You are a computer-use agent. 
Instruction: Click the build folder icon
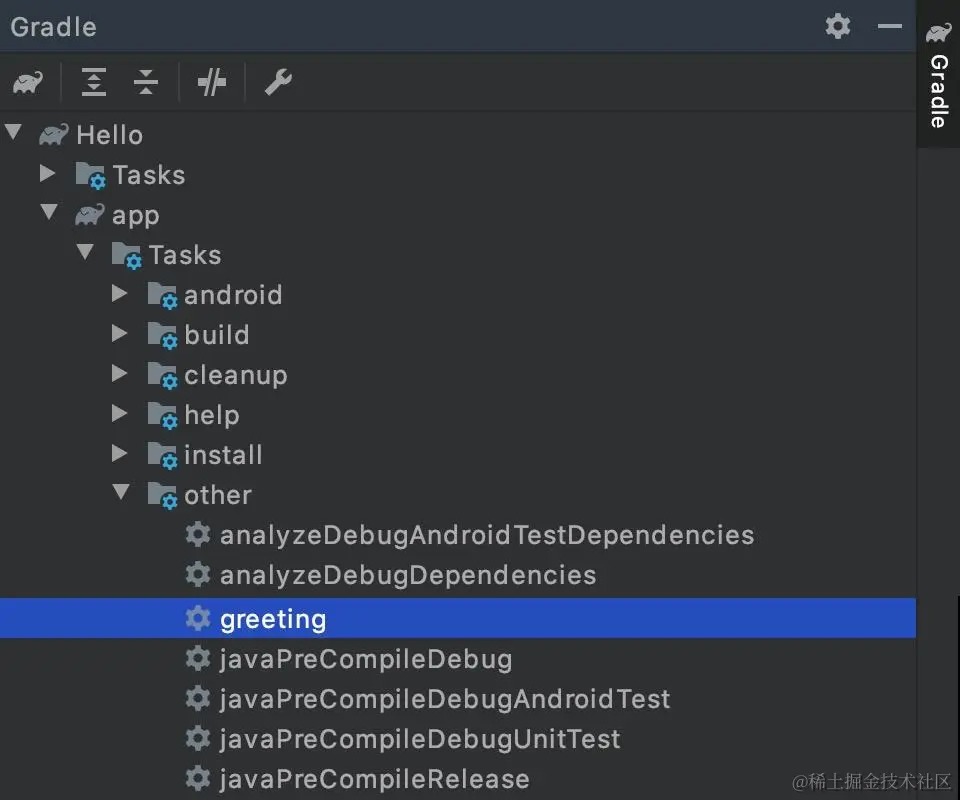pyautogui.click(x=163, y=335)
